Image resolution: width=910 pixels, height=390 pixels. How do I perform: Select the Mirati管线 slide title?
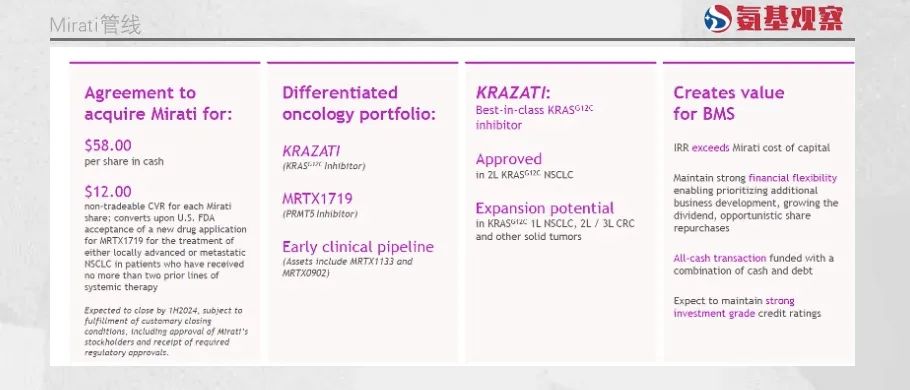click(95, 26)
